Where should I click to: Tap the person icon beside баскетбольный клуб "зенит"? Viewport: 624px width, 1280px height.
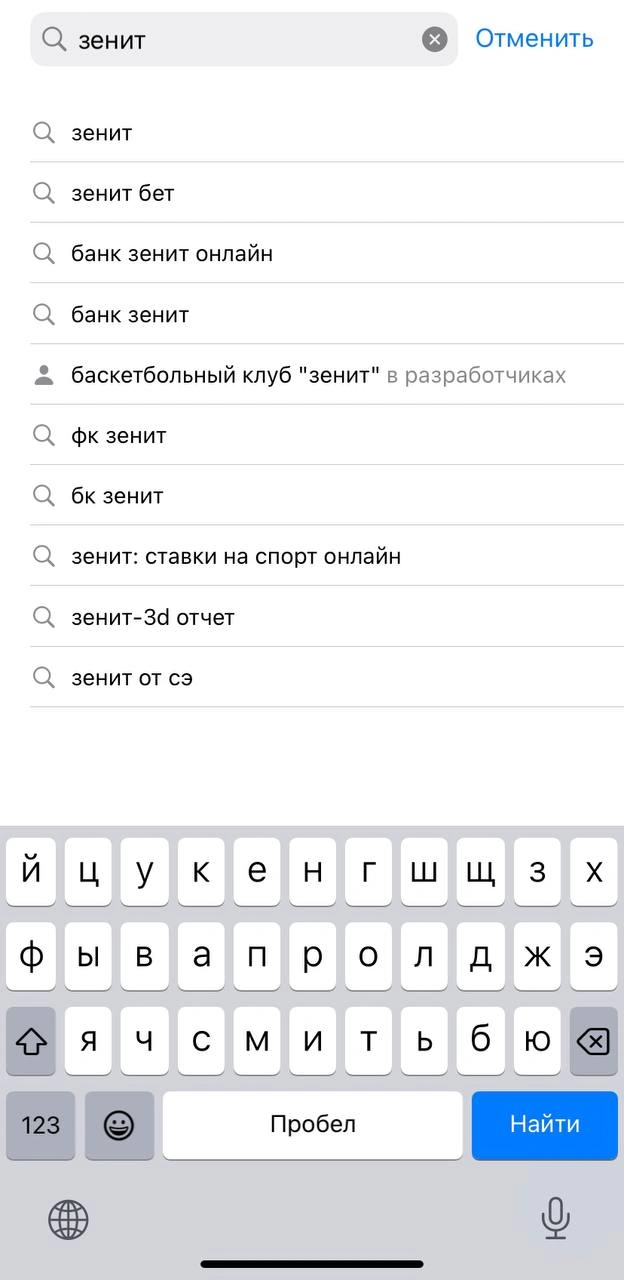pyautogui.click(x=44, y=374)
